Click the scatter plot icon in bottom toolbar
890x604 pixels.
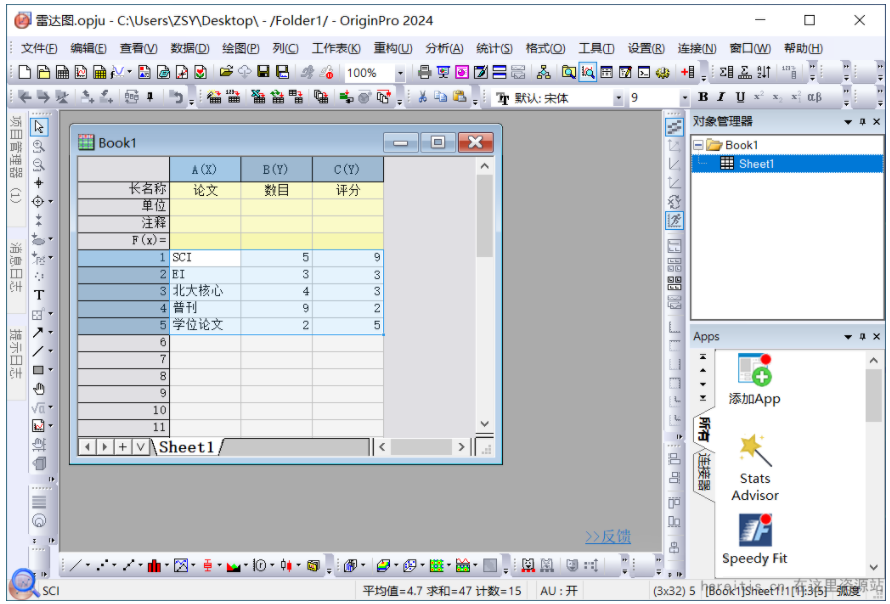[103, 565]
